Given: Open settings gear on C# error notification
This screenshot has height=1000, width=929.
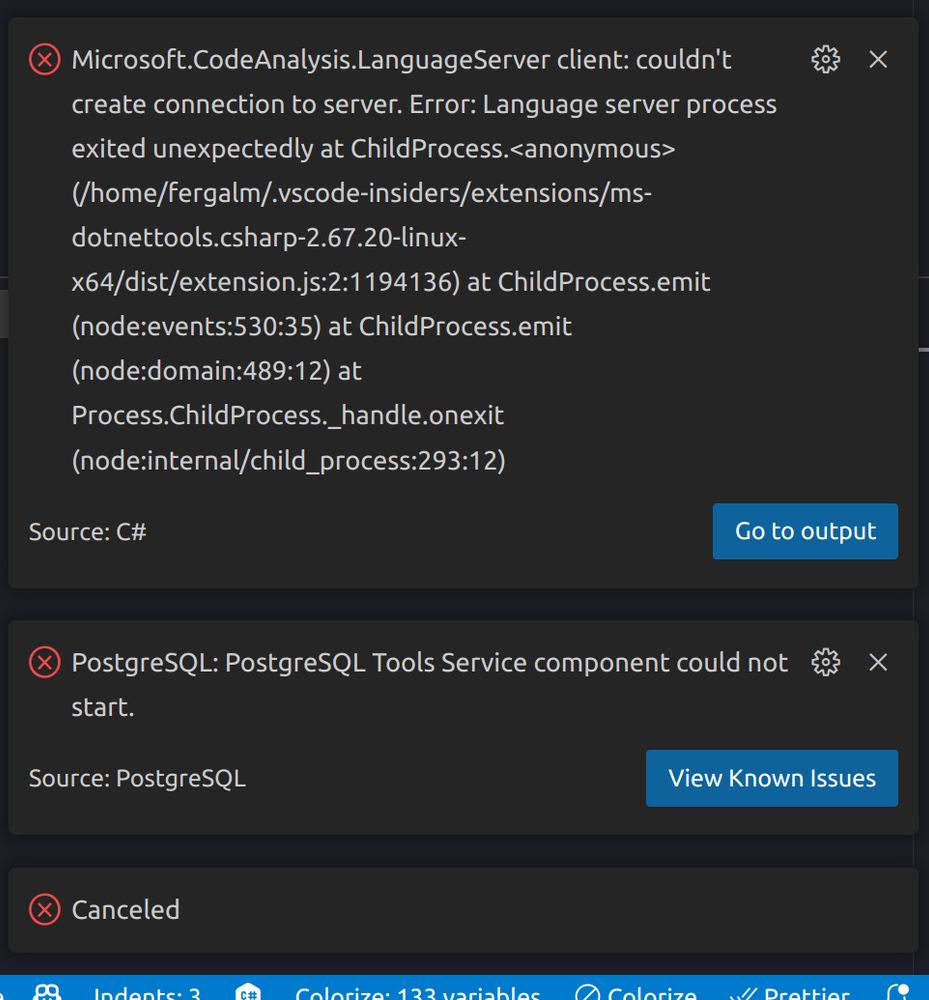Looking at the screenshot, I should pos(825,60).
